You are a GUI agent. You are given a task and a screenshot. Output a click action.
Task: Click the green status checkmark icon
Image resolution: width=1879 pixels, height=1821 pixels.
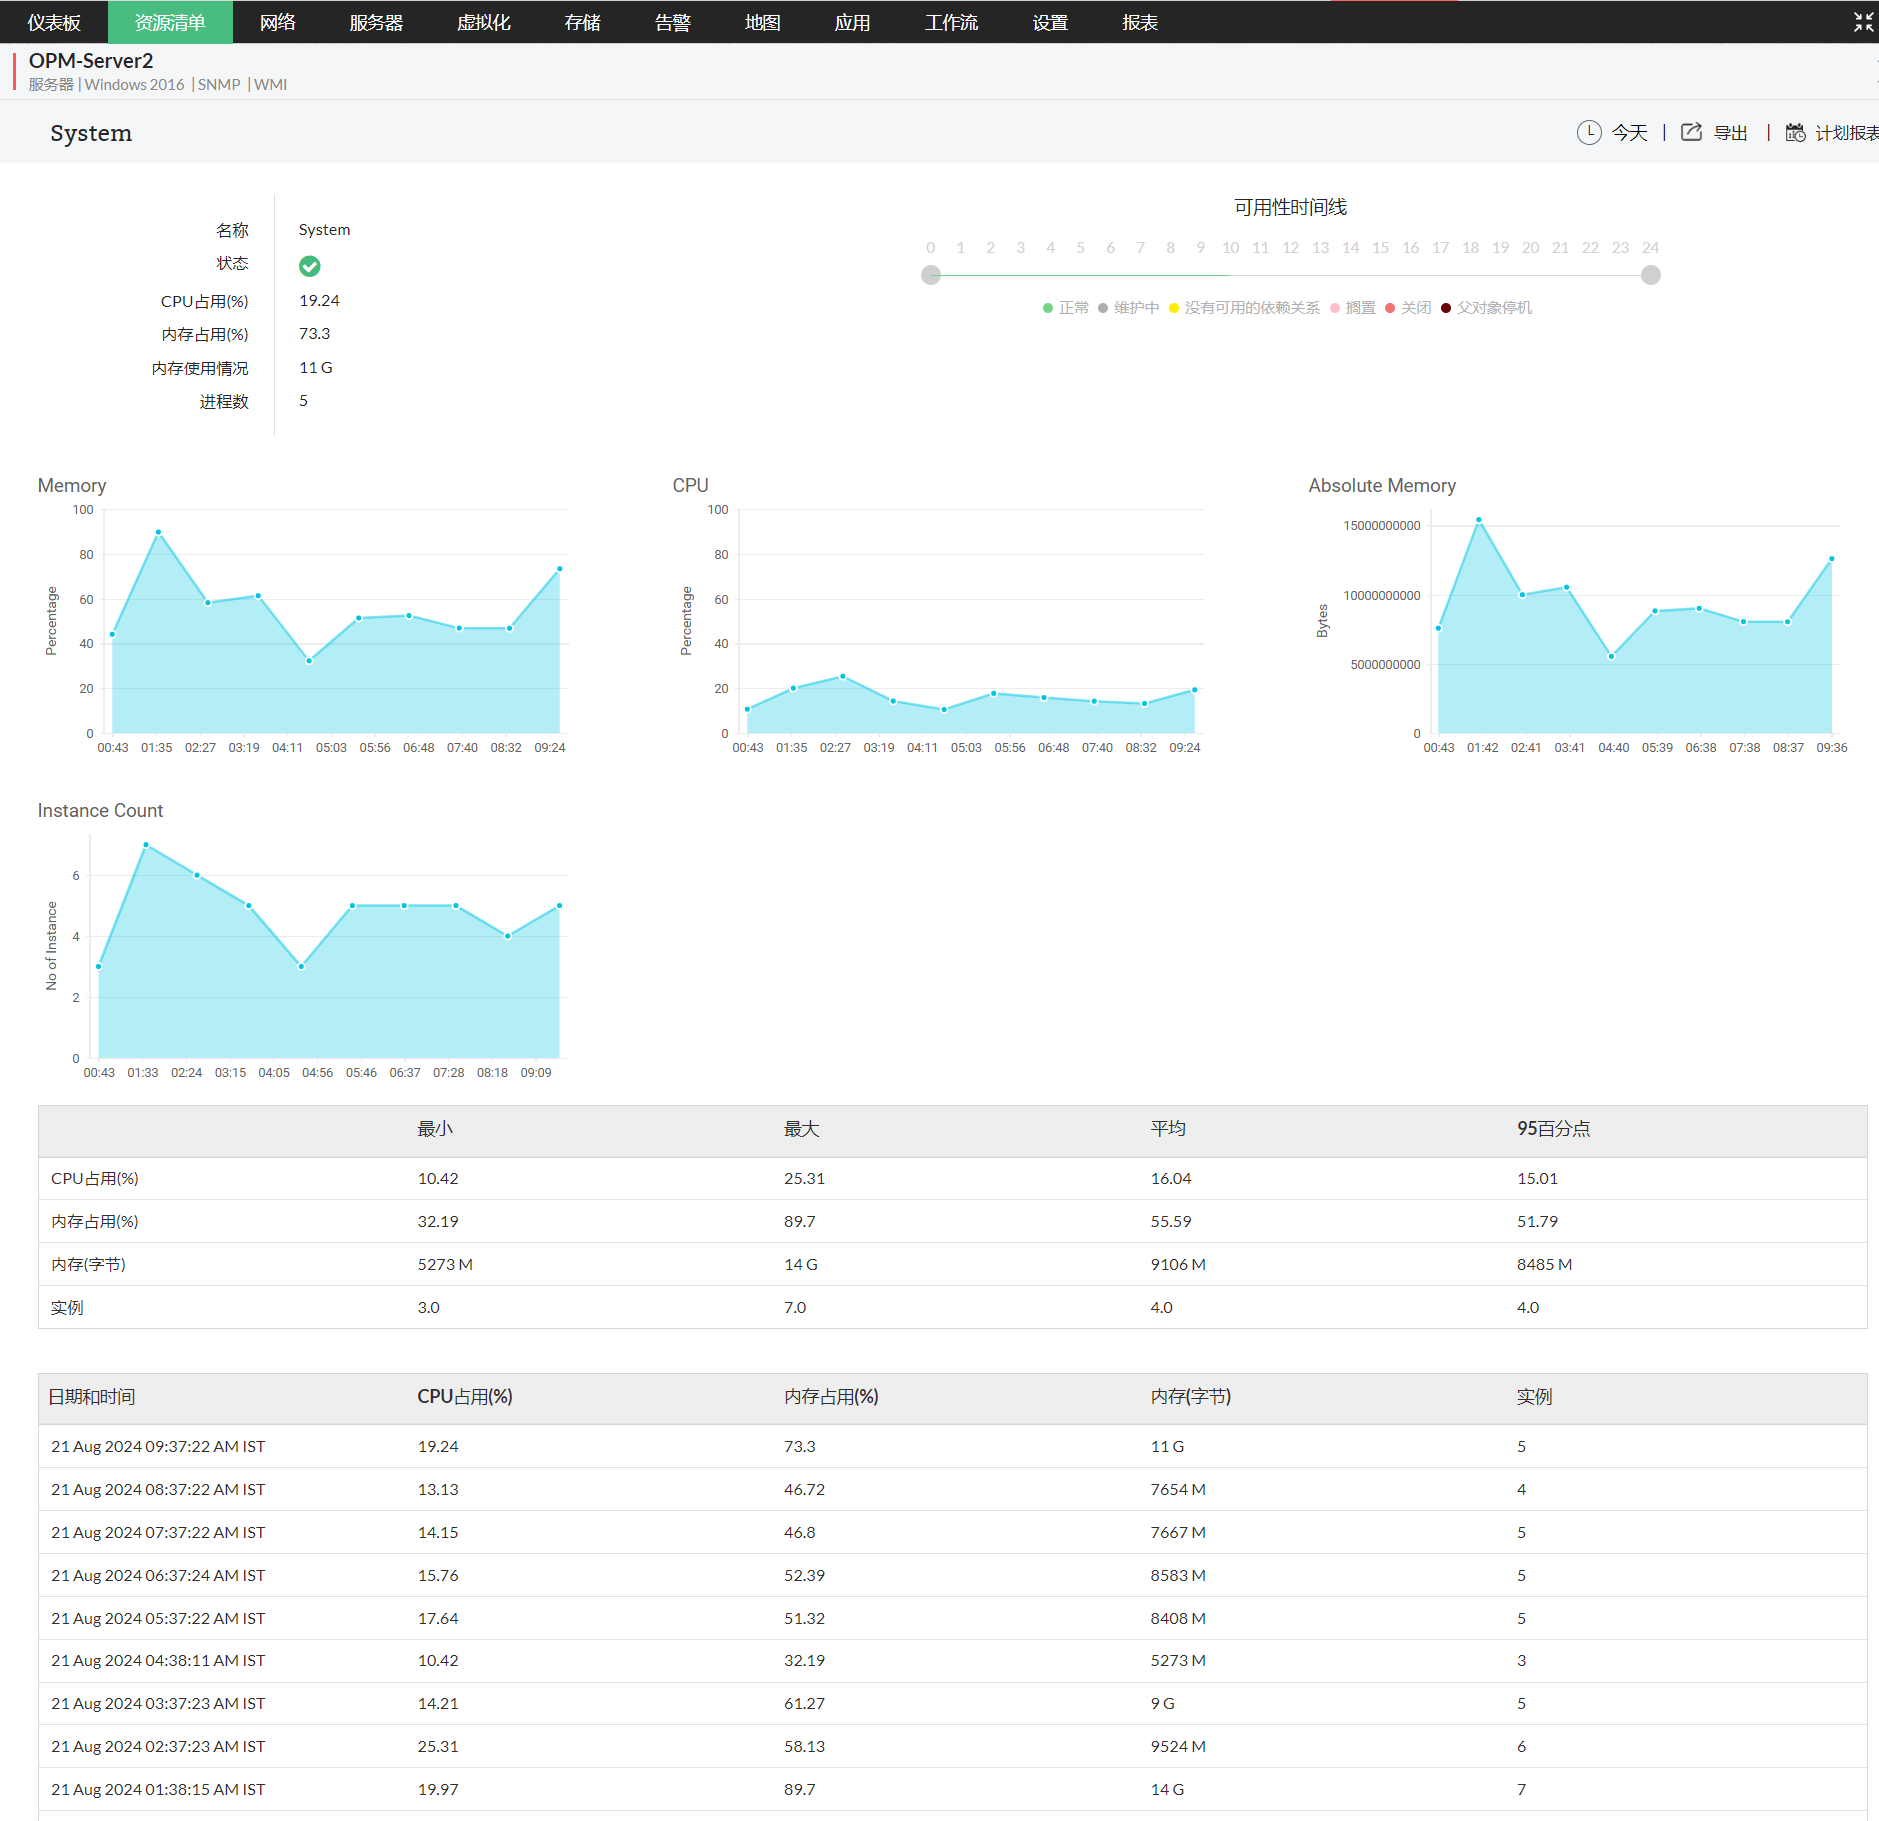309,266
